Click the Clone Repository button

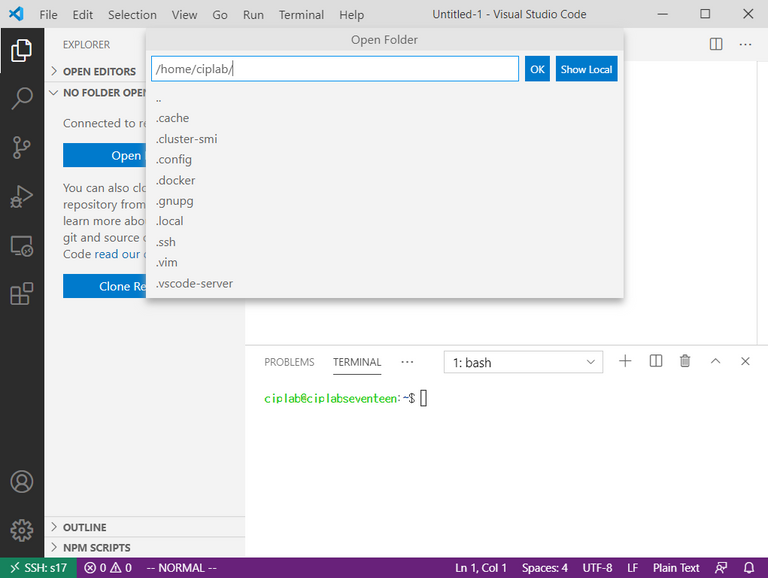[105, 286]
